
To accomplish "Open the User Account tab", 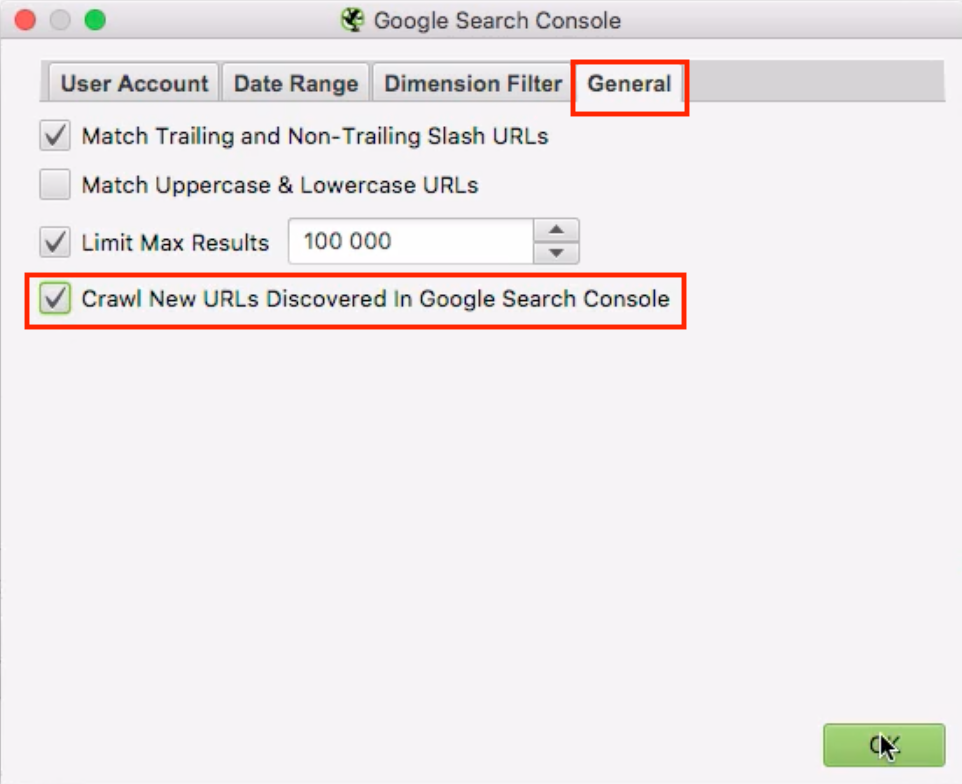I will (134, 83).
